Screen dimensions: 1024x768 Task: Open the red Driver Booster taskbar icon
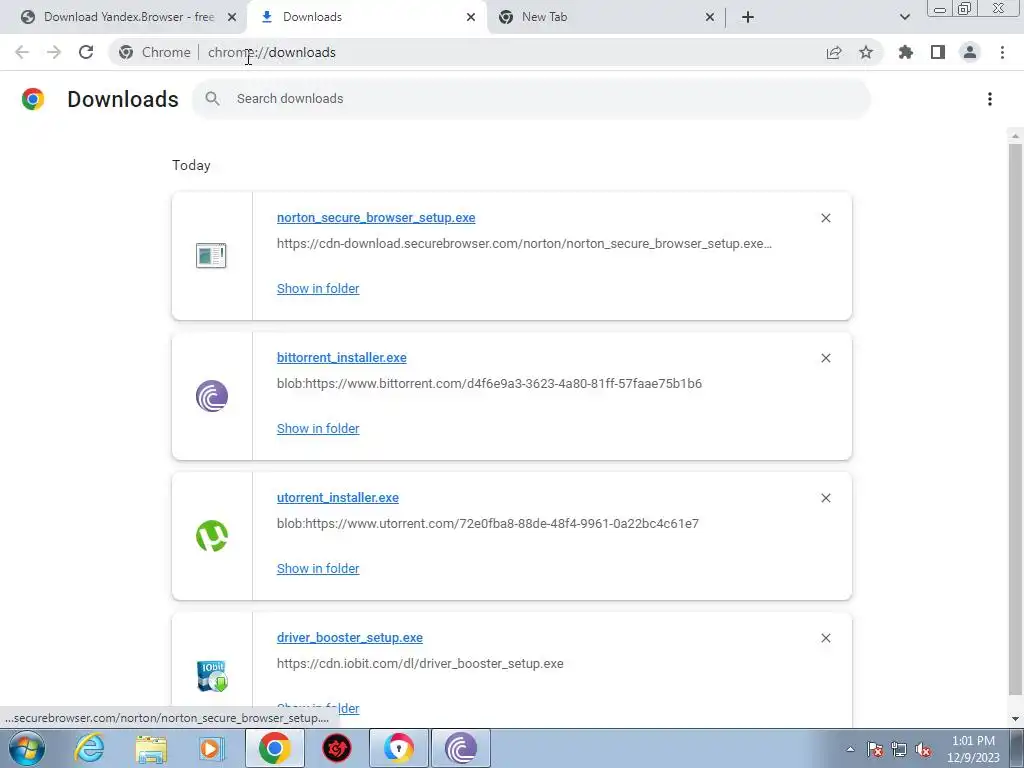pyautogui.click(x=337, y=748)
